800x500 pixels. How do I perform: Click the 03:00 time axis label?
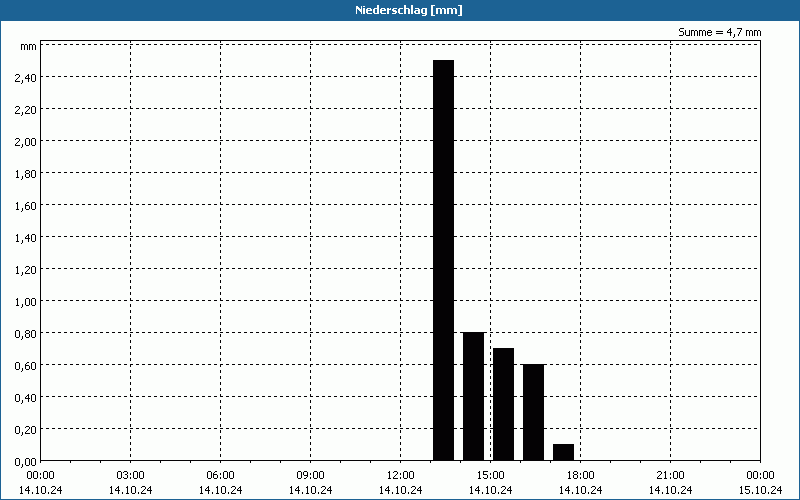coord(131,476)
